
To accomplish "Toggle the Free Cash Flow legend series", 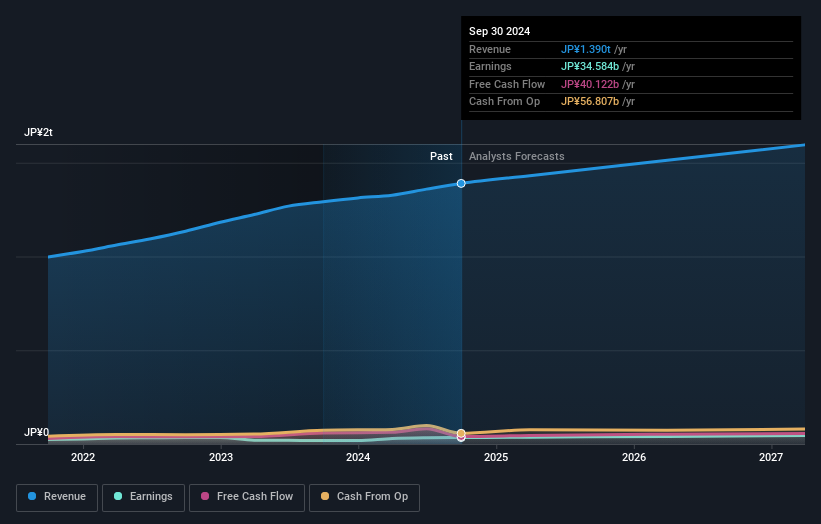I will (247, 497).
